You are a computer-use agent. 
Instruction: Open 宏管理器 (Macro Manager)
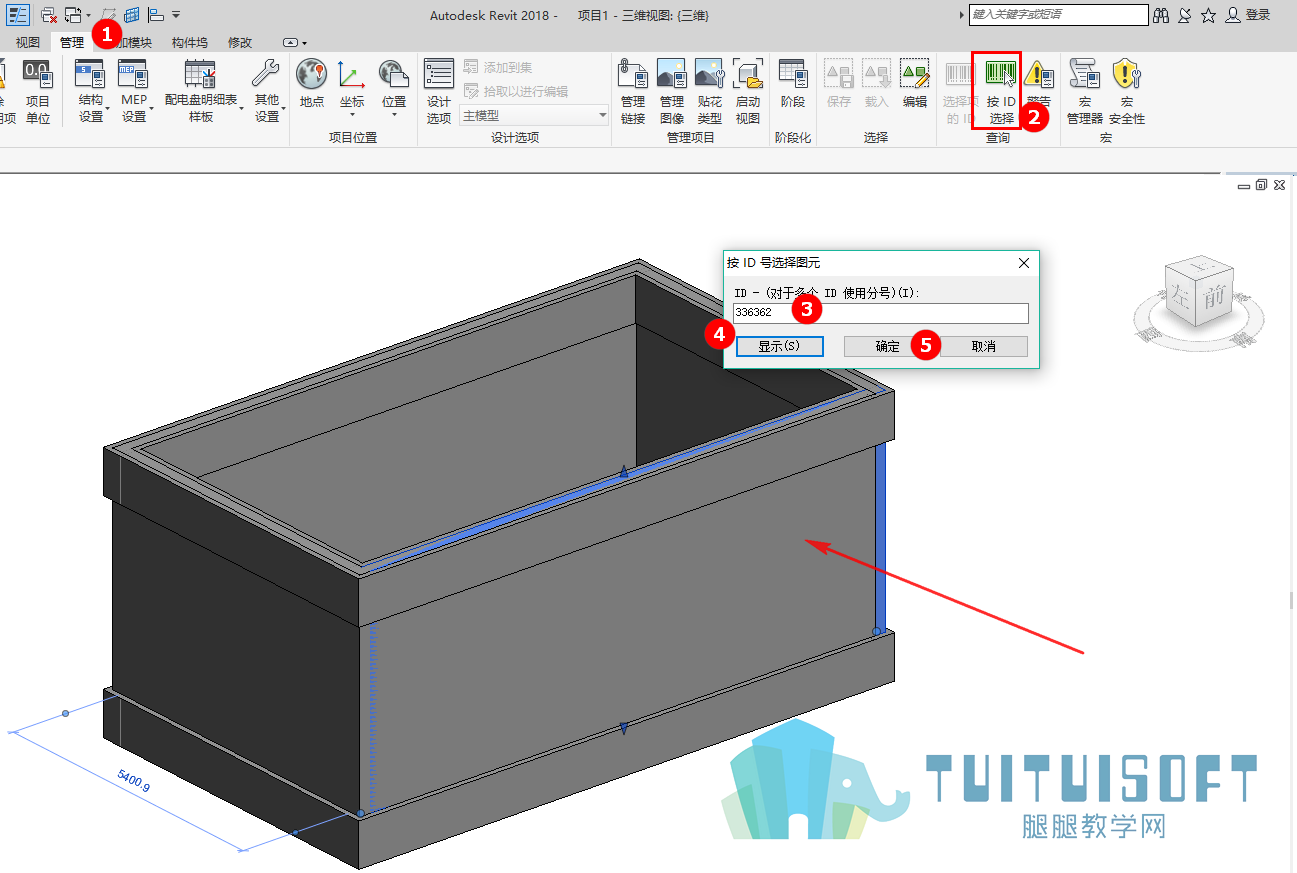click(1084, 90)
